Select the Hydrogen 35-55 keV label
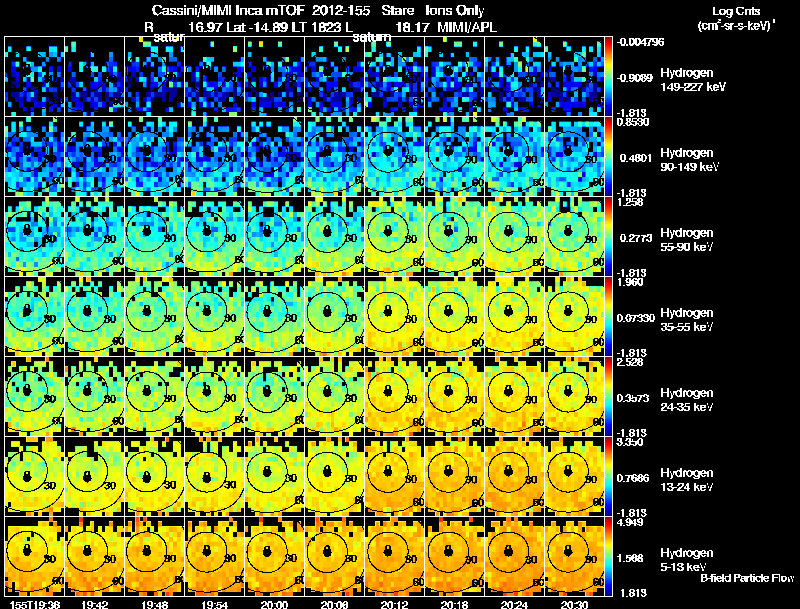800x609 pixels. 687,320
